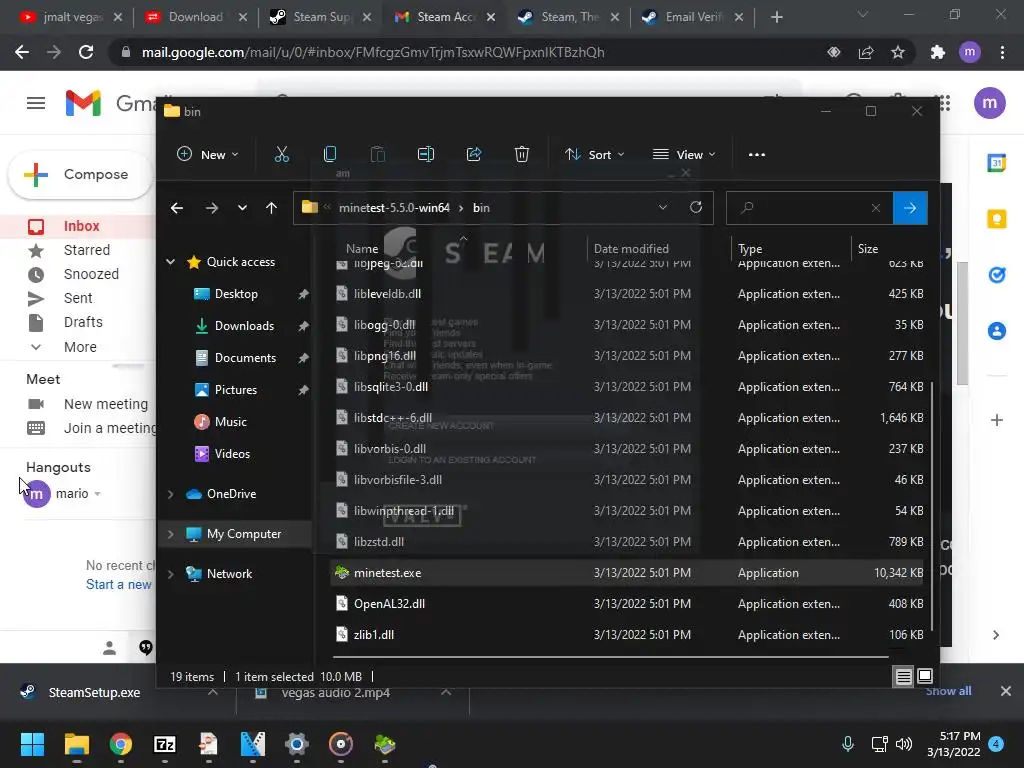Viewport: 1024px width, 768px height.
Task: Open Google Calendar side panel icon
Action: click(997, 163)
